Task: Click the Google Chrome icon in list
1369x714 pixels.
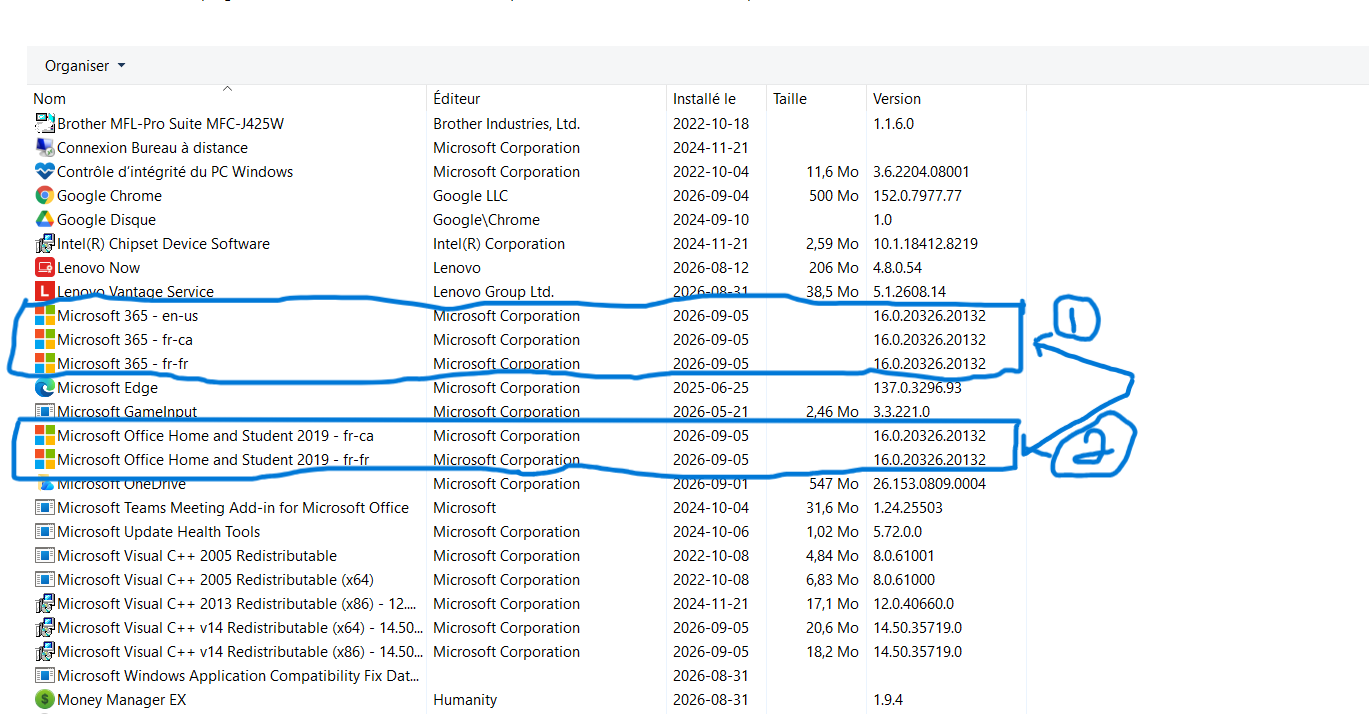Action: [44, 196]
